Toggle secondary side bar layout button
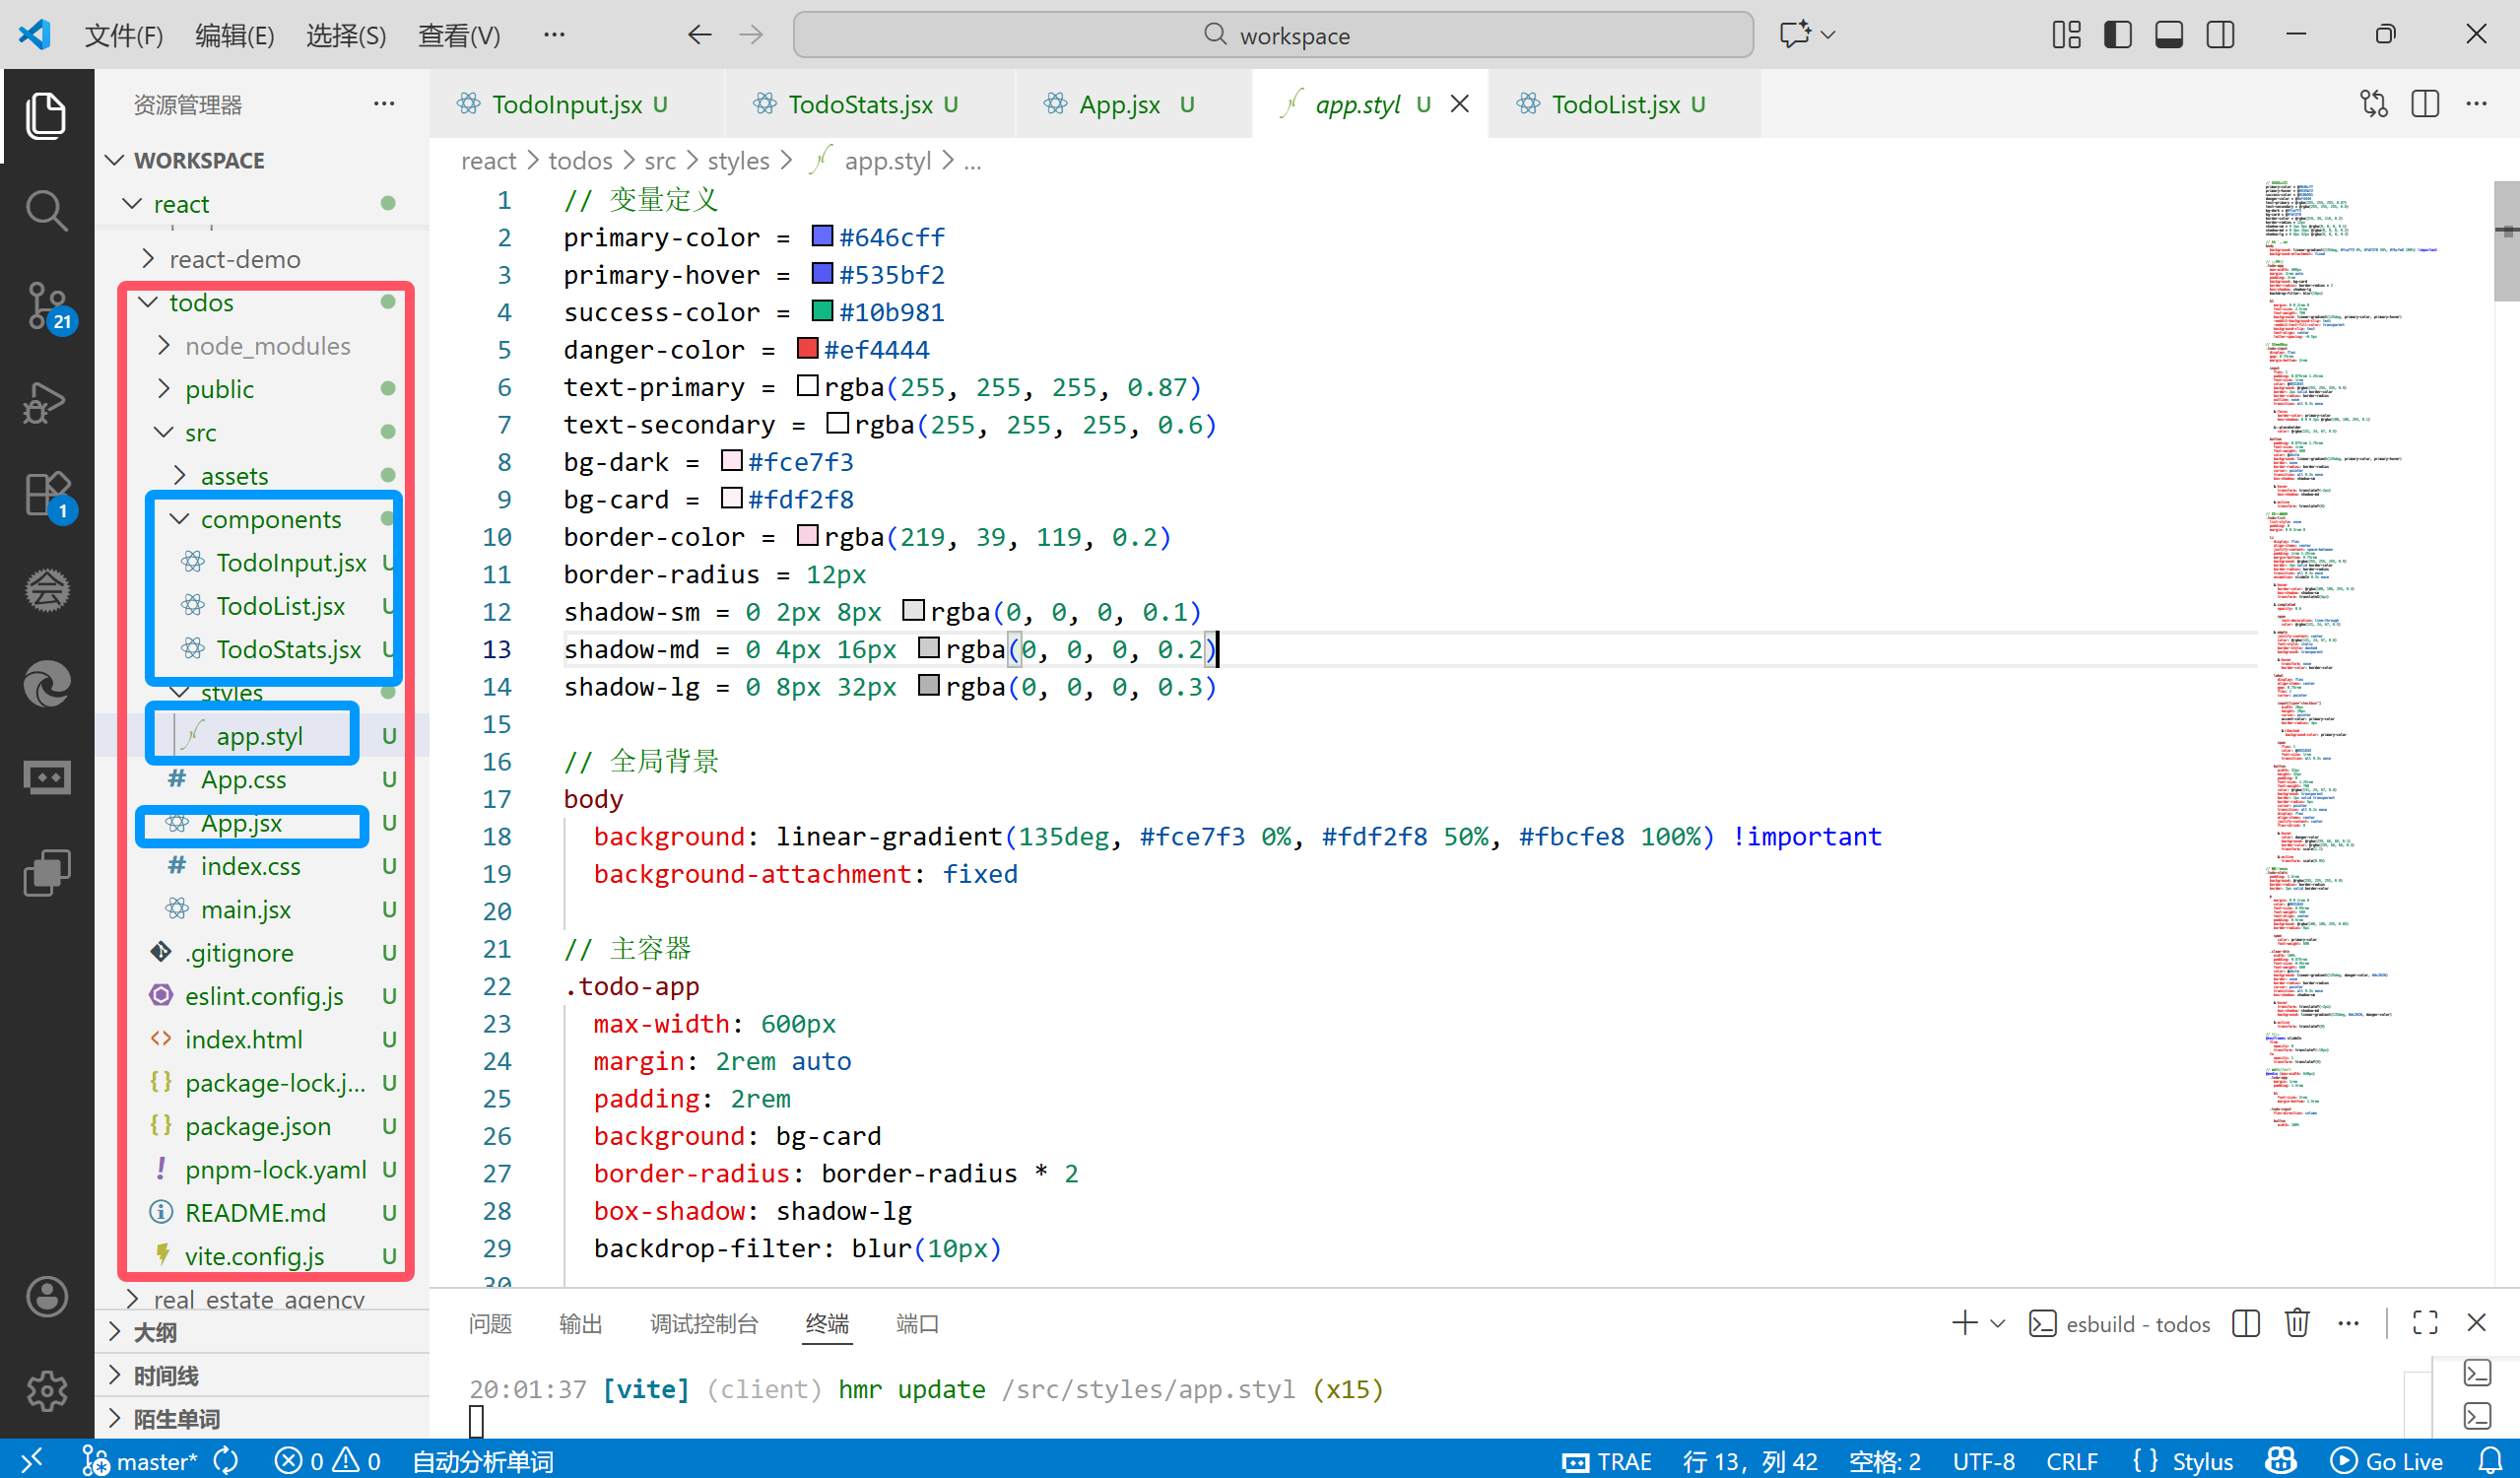 point(2220,35)
